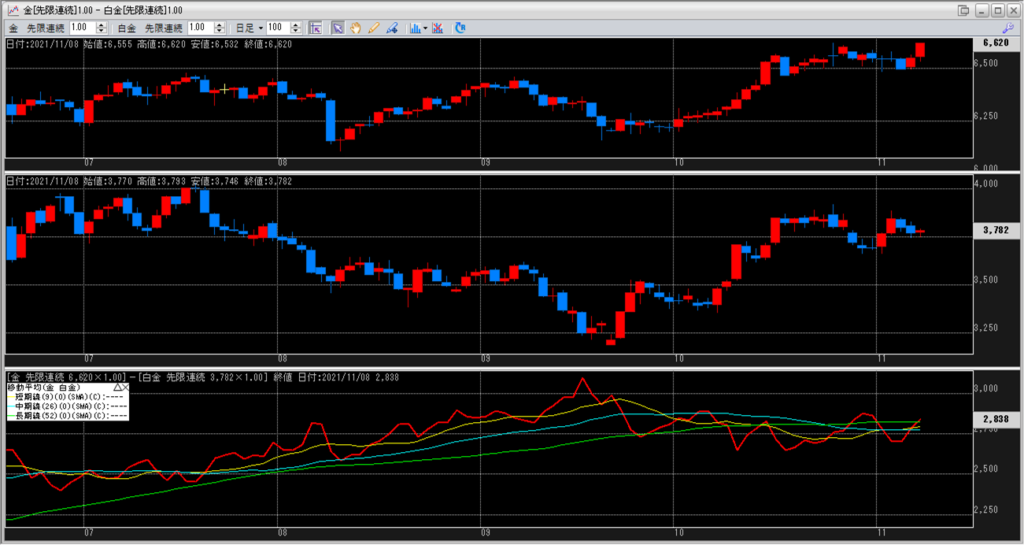
Task: Collapse the 移動平均 legend with the triangle
Action: [x=117, y=386]
